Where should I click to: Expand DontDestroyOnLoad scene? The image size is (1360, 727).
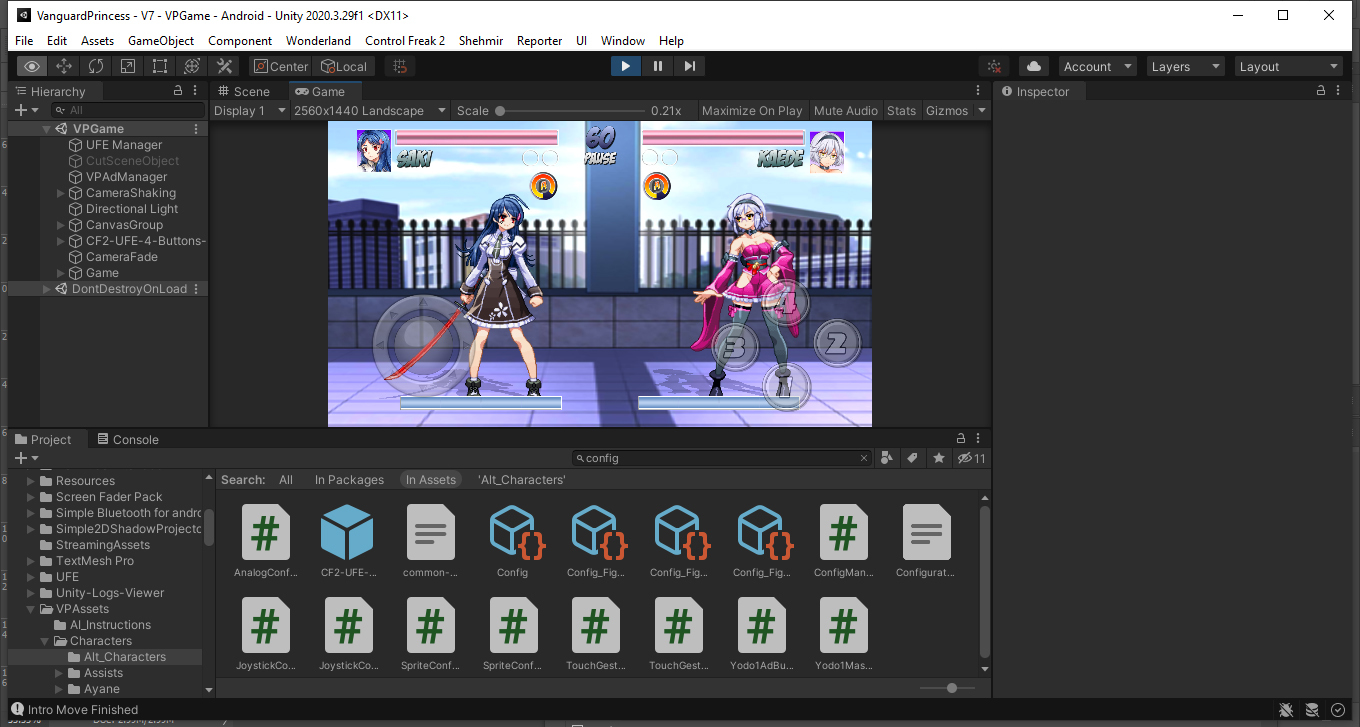[x=46, y=289]
